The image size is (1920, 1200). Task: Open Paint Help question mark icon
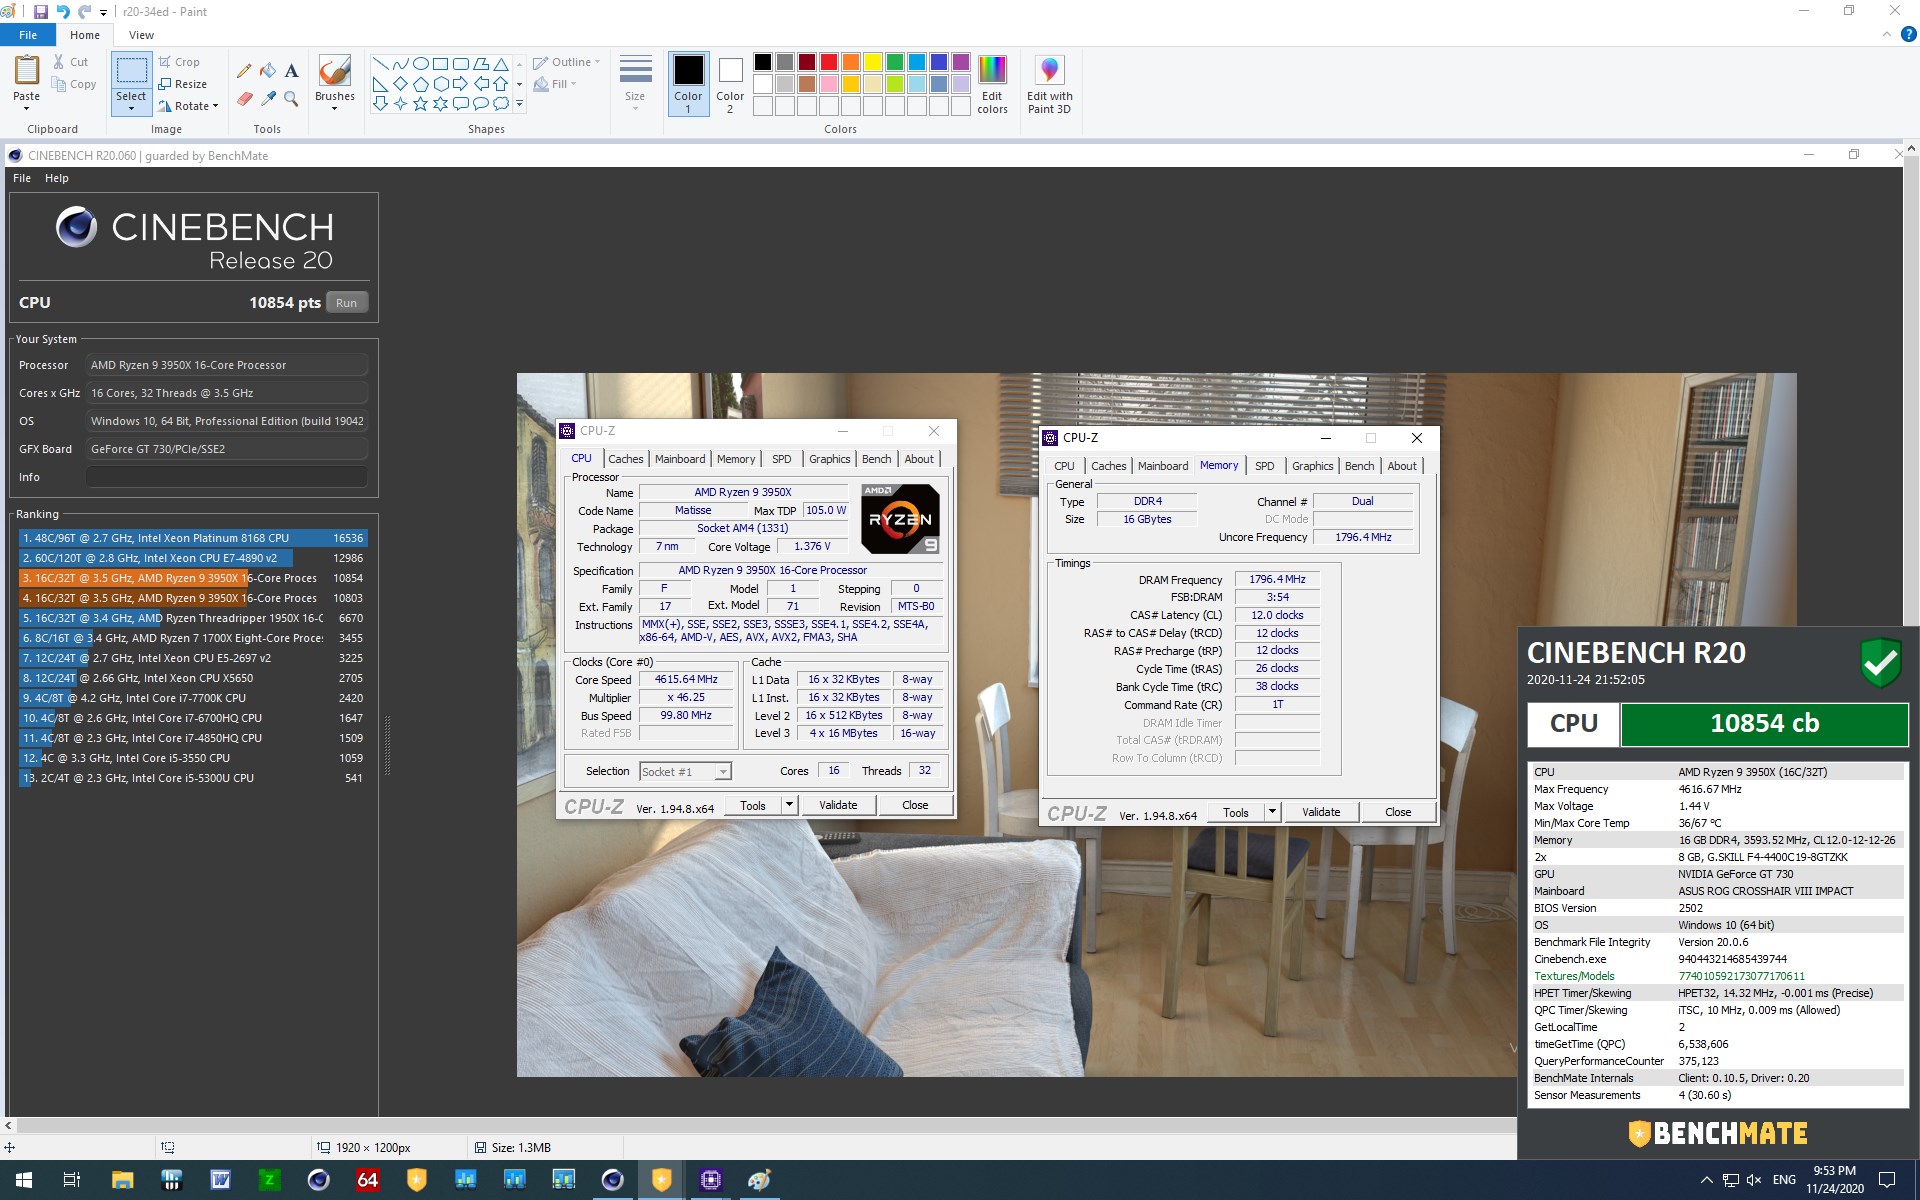tap(1908, 34)
